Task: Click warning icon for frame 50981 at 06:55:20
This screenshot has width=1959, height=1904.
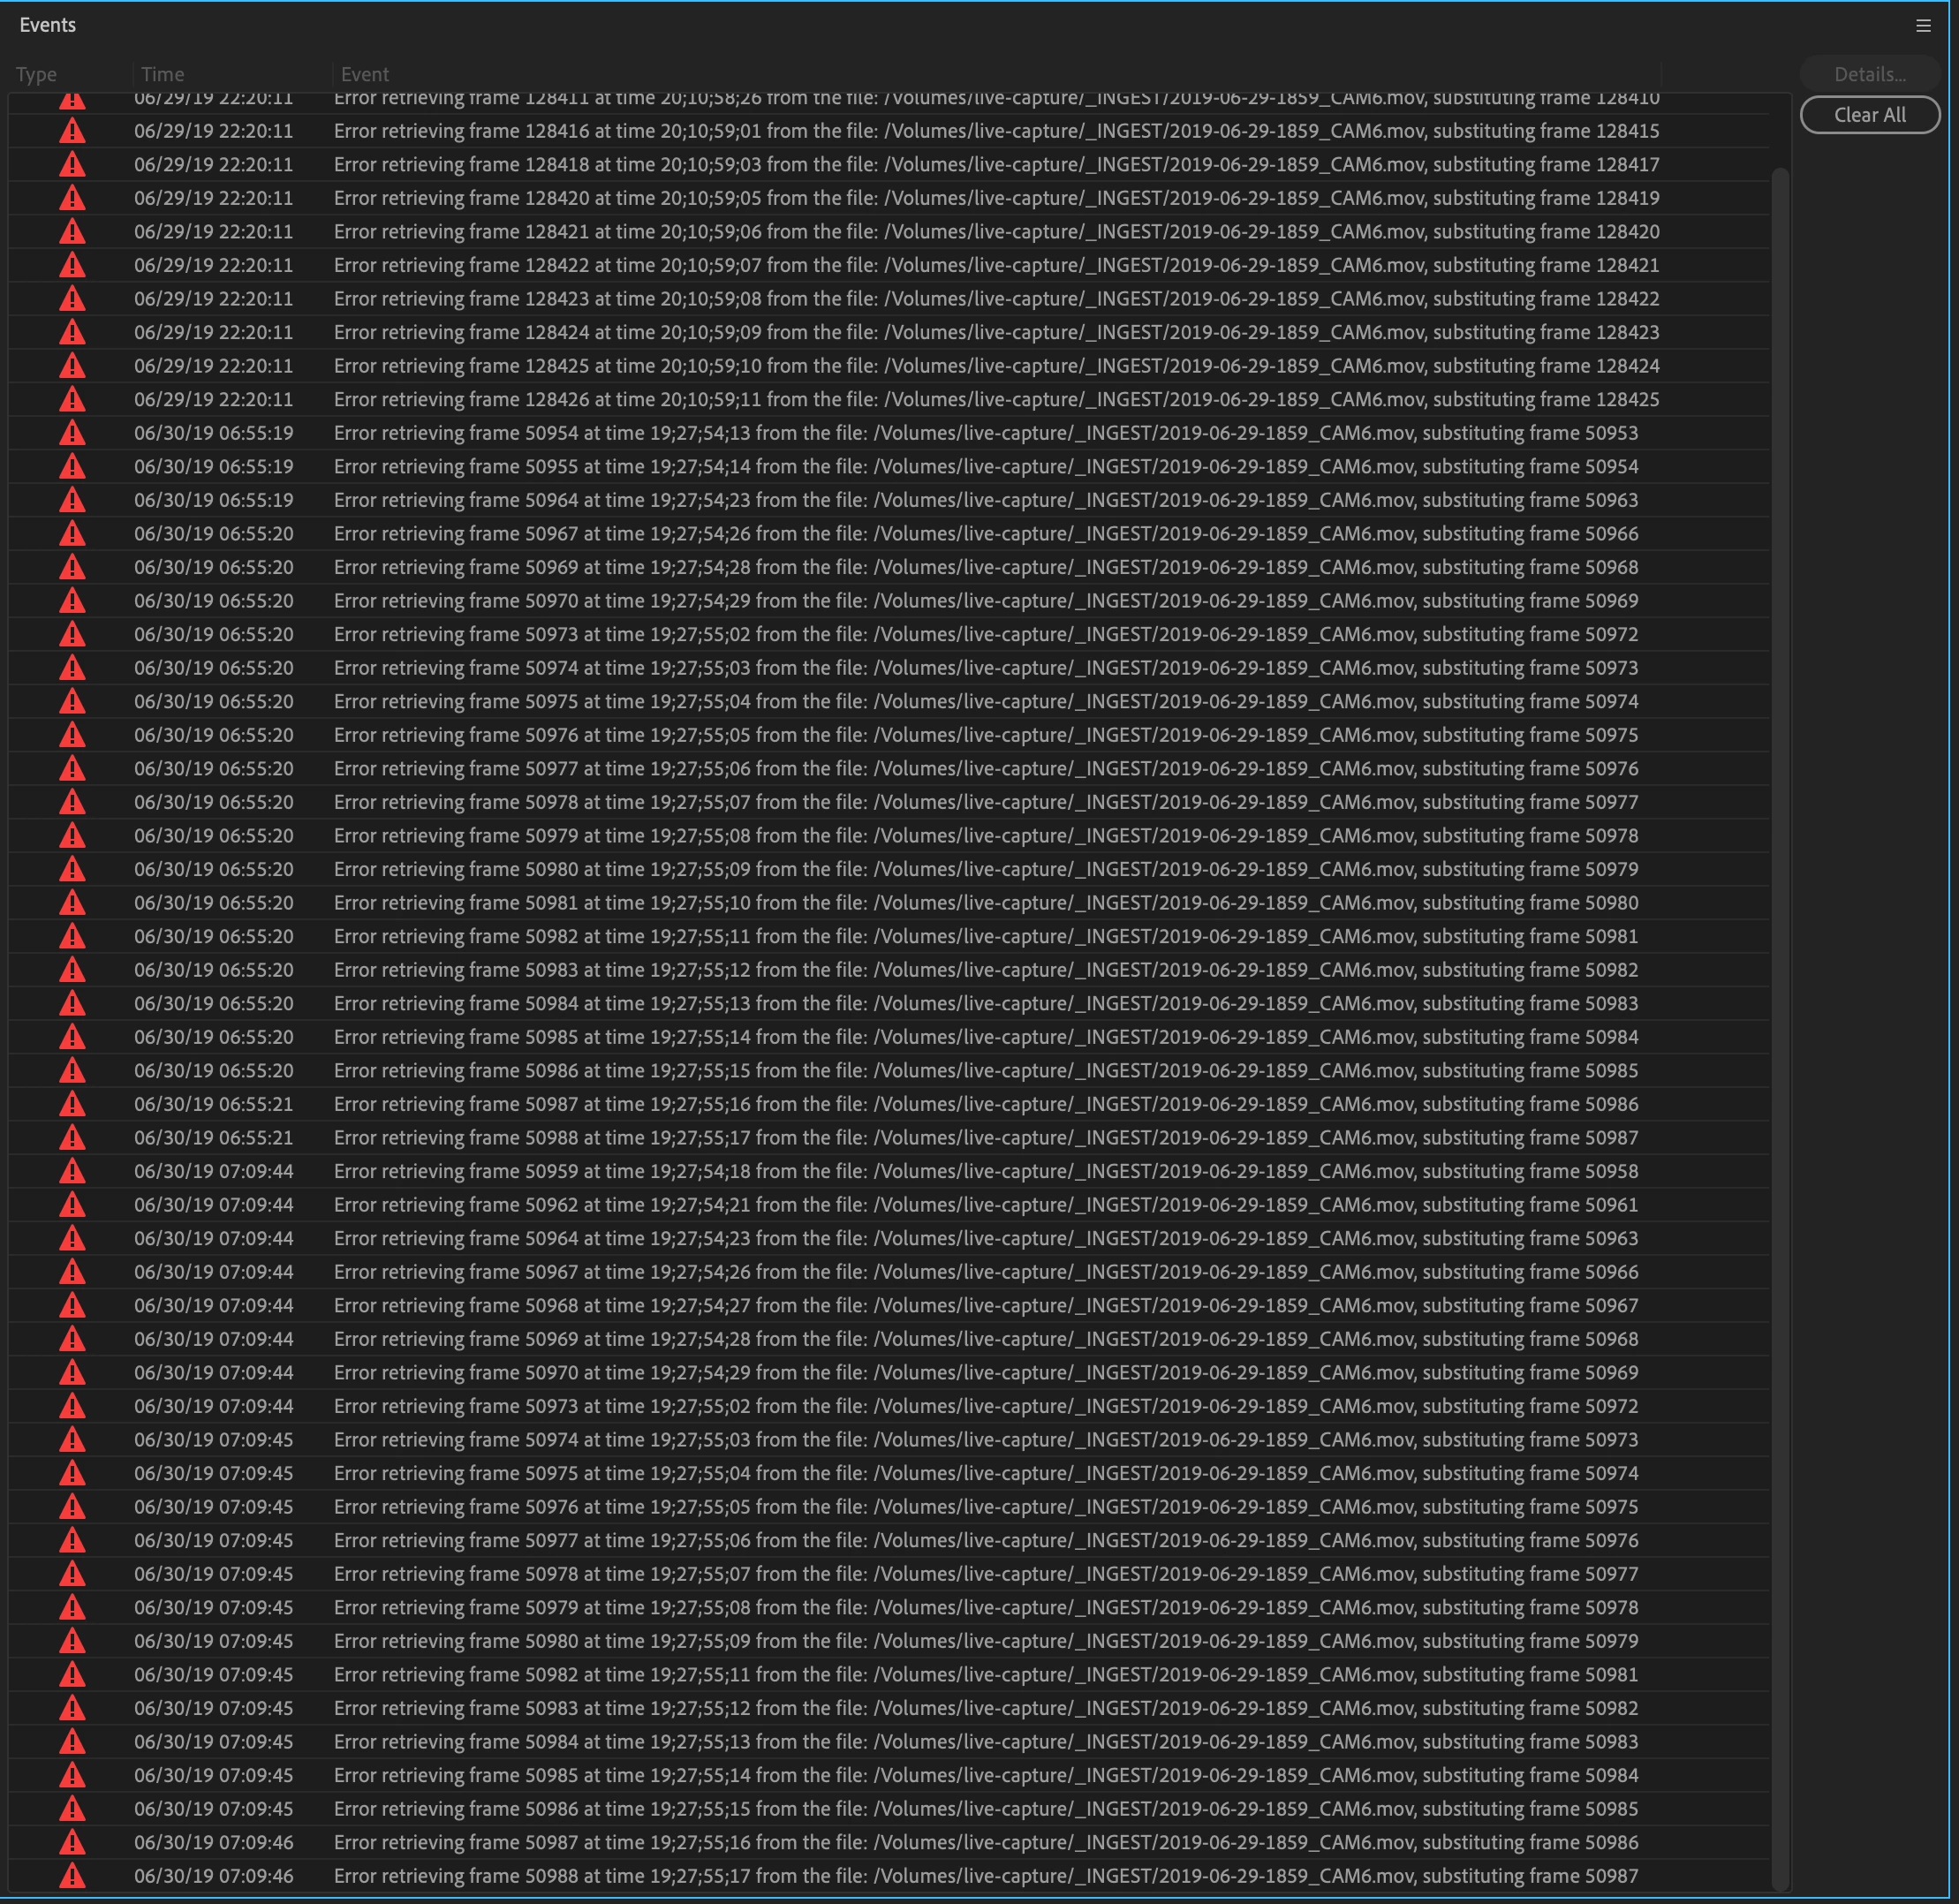Action: click(72, 903)
